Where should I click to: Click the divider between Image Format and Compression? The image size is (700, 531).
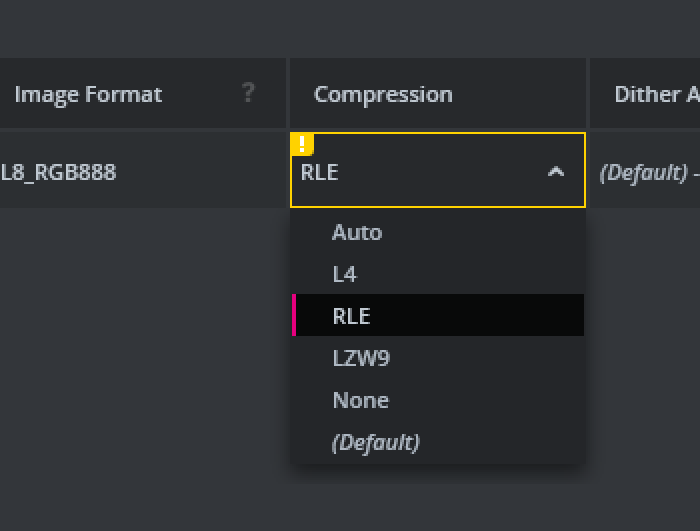(x=288, y=94)
